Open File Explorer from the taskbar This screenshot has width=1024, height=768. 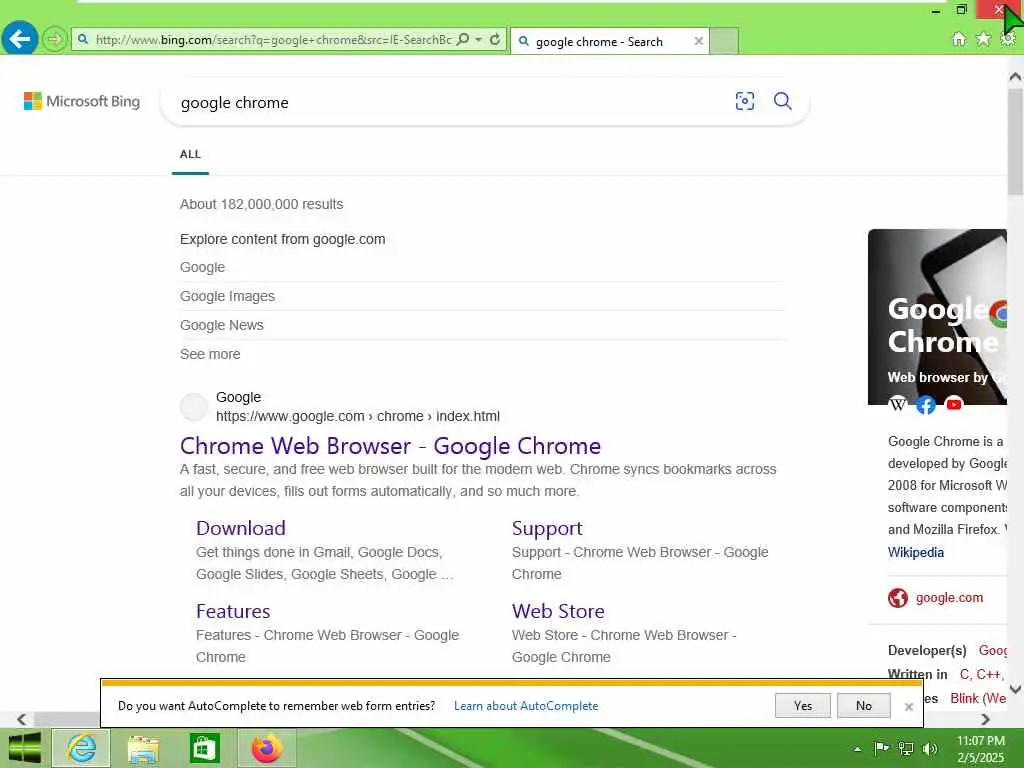click(x=143, y=748)
